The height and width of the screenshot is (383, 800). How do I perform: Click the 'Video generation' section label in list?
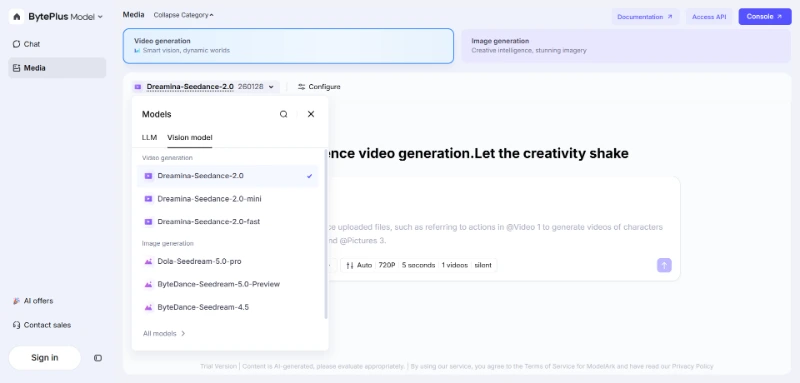167,158
